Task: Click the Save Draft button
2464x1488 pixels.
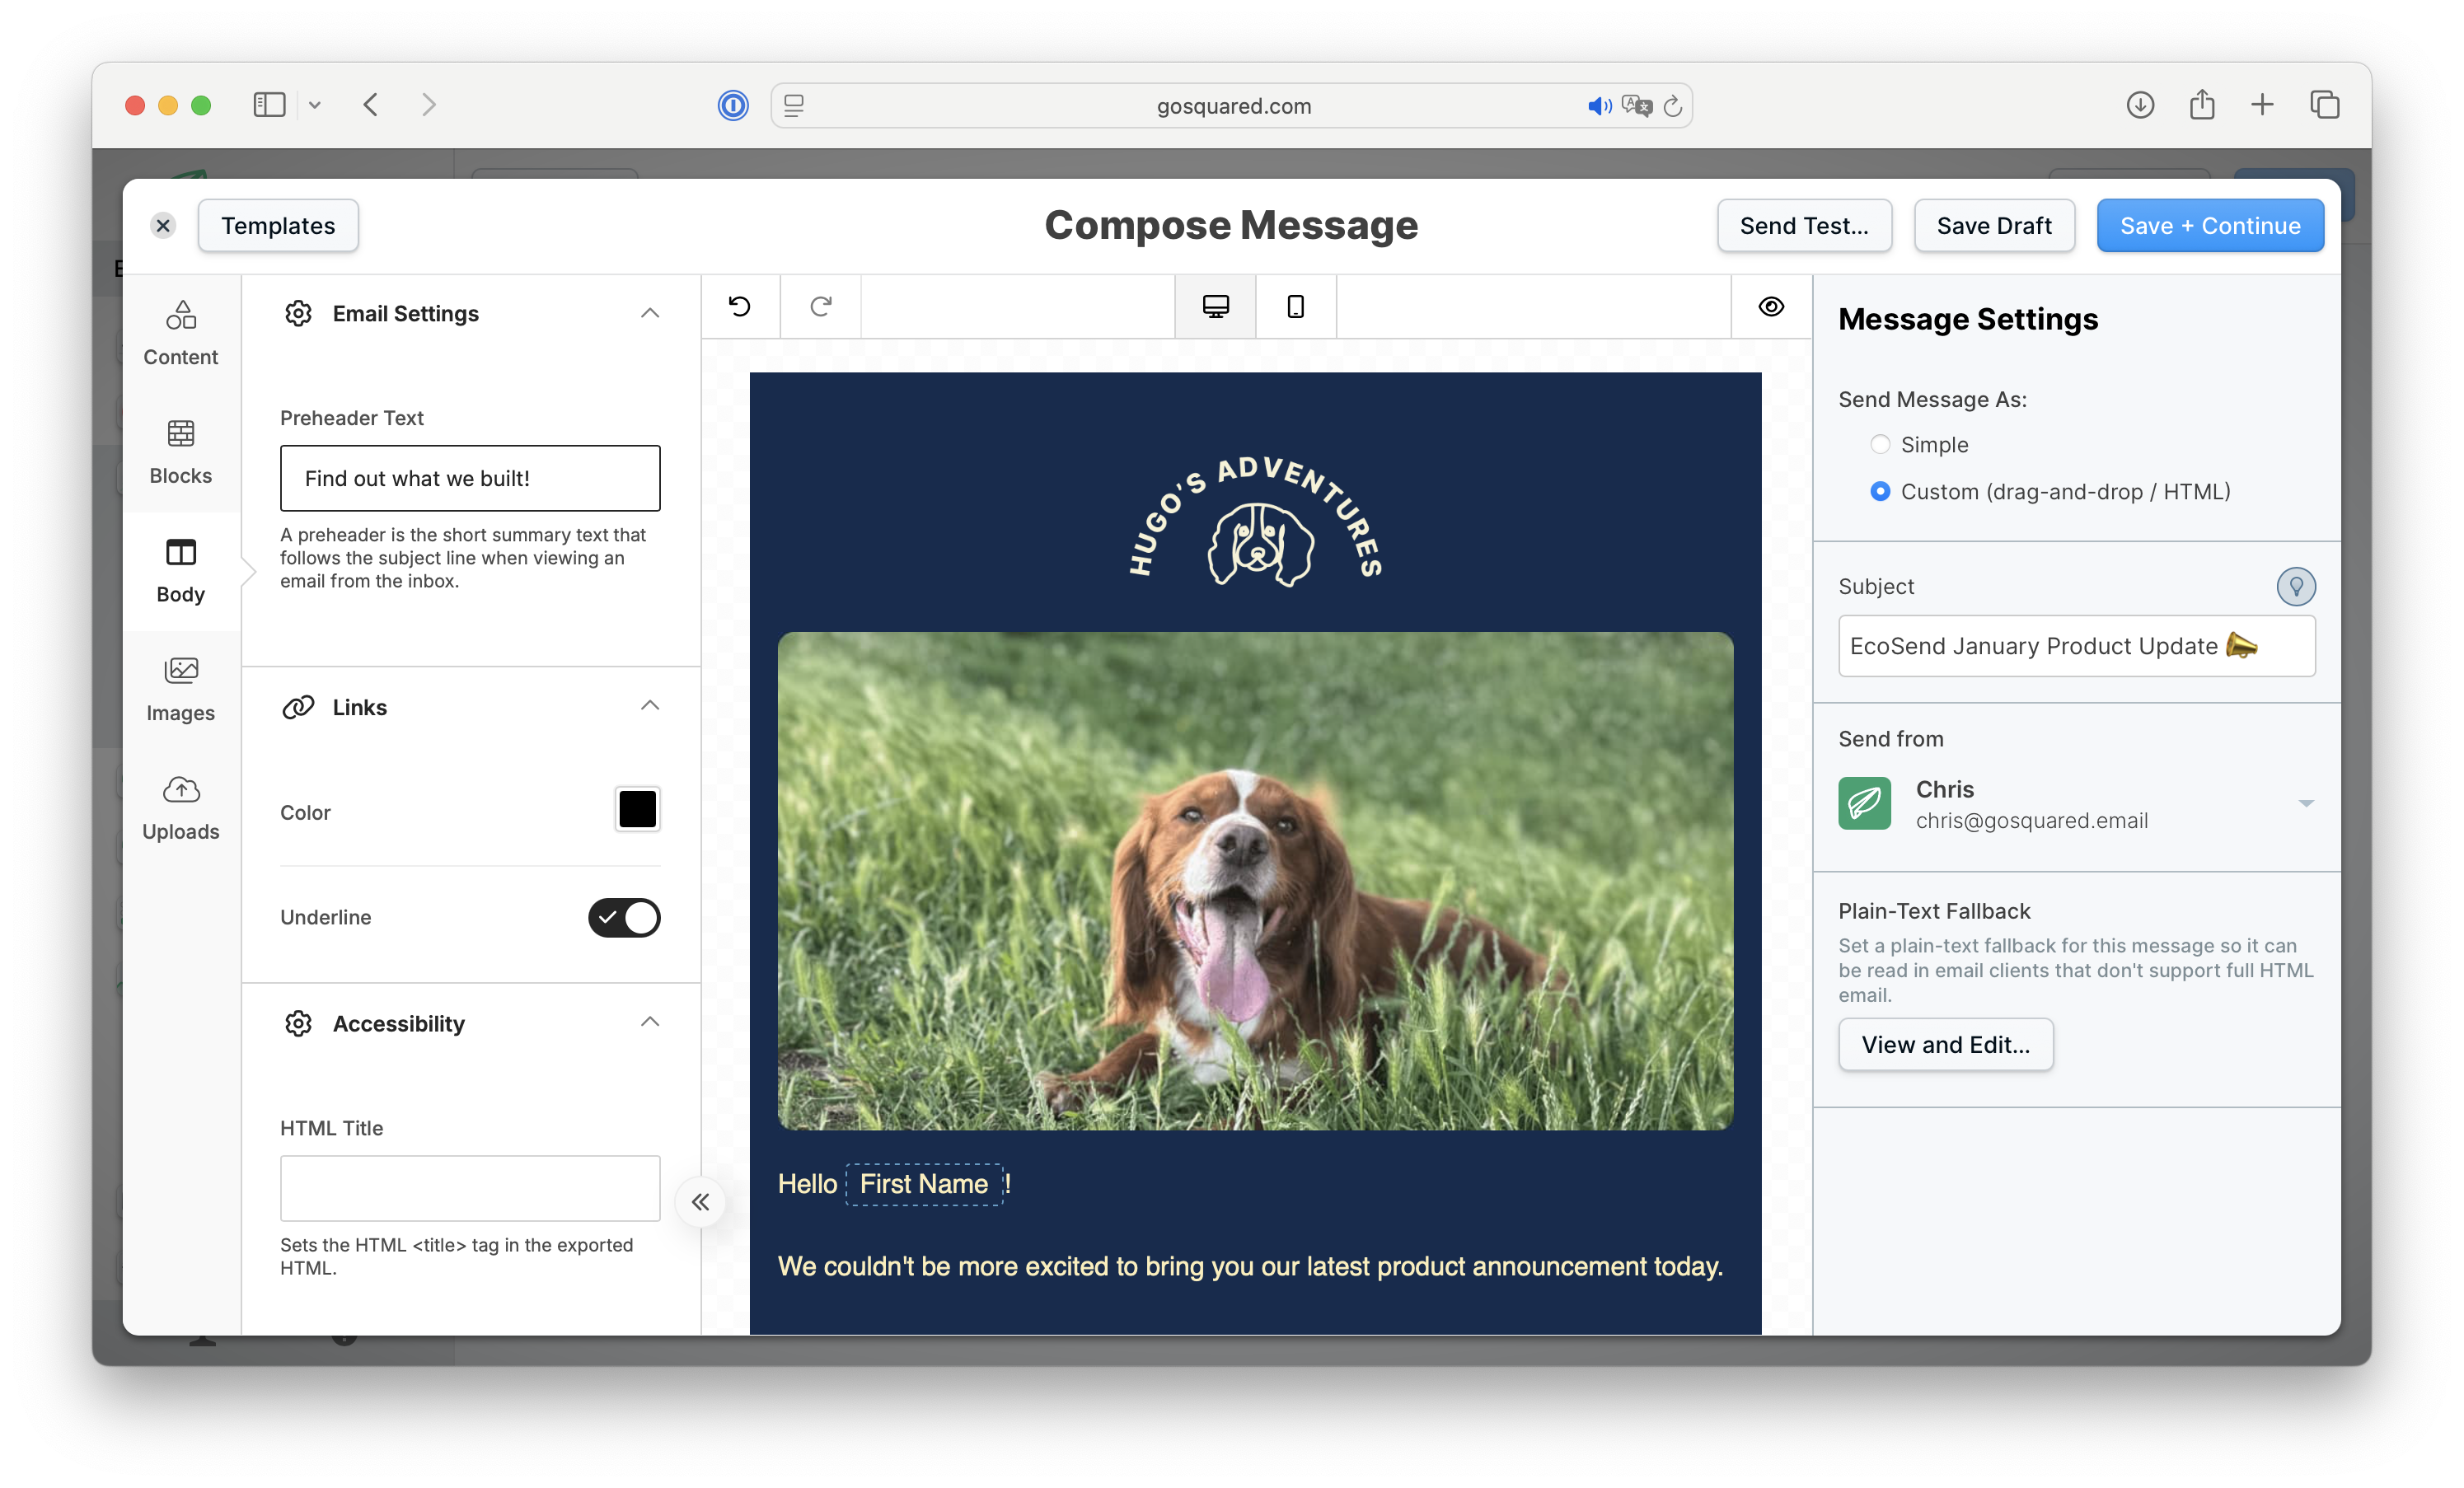Action: [1993, 225]
